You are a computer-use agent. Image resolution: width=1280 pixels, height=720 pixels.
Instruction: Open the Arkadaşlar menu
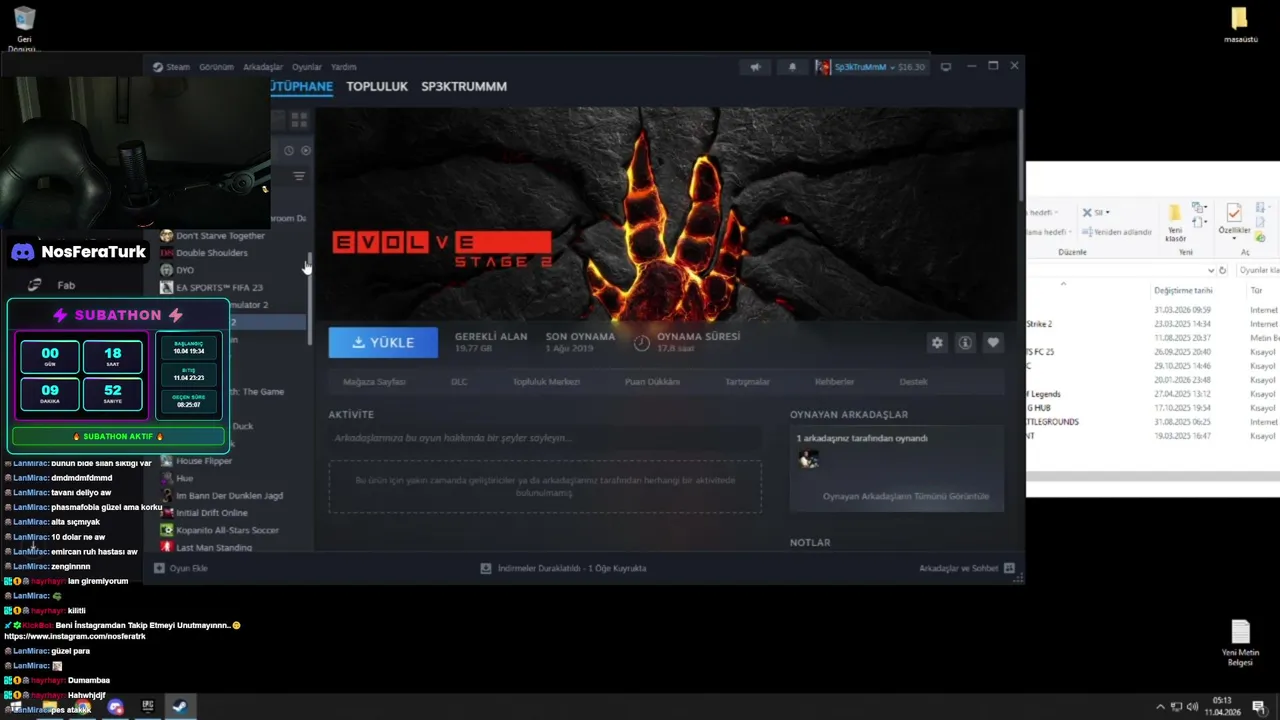[263, 67]
